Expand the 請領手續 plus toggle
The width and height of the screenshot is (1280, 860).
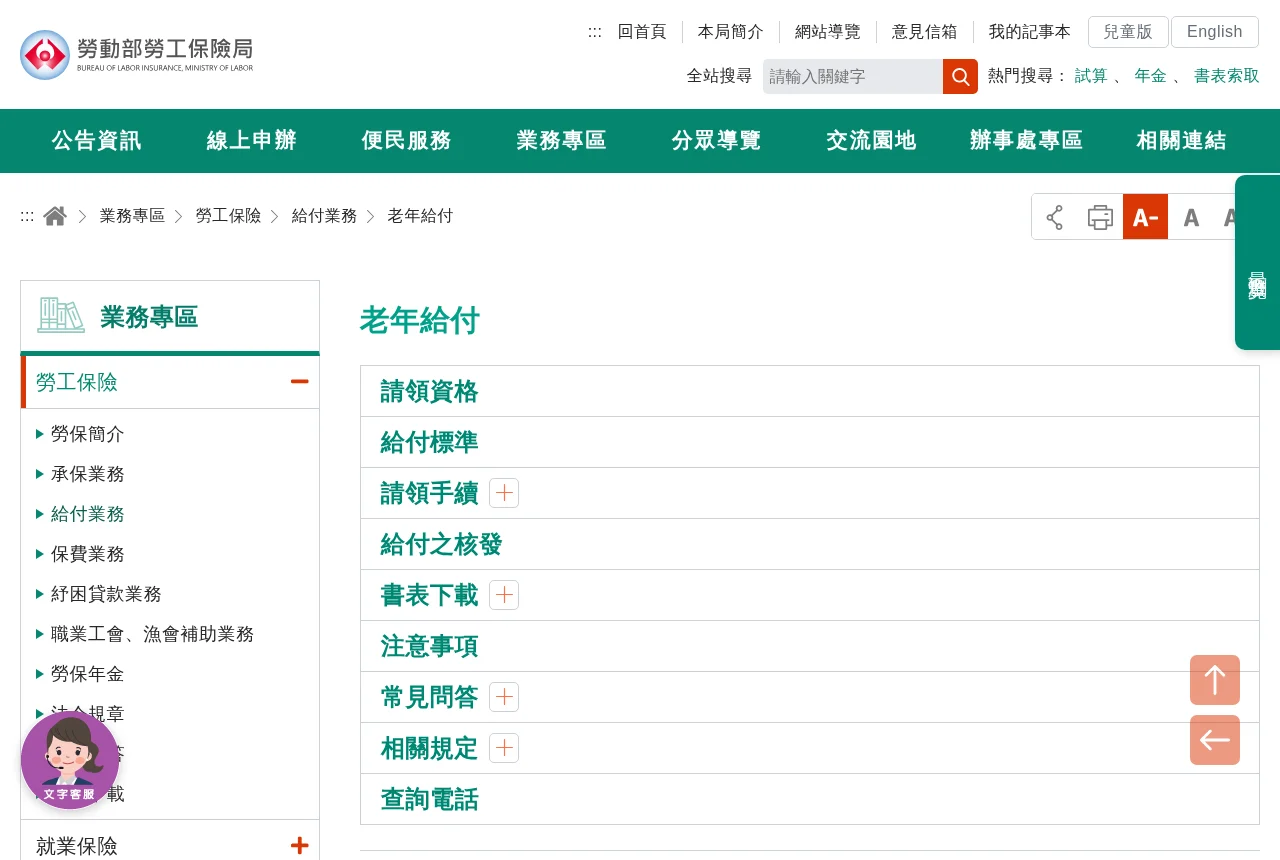click(504, 493)
